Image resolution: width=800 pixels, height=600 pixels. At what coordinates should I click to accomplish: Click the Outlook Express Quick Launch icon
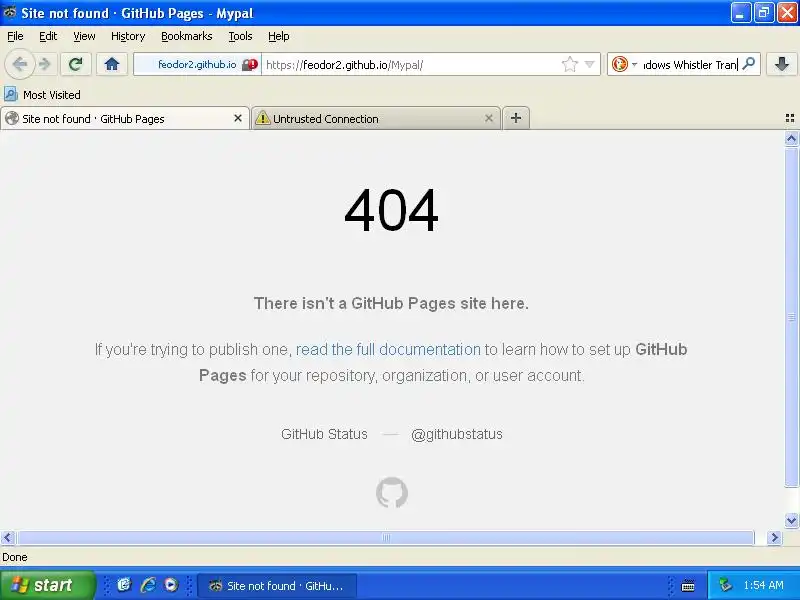[x=124, y=585]
